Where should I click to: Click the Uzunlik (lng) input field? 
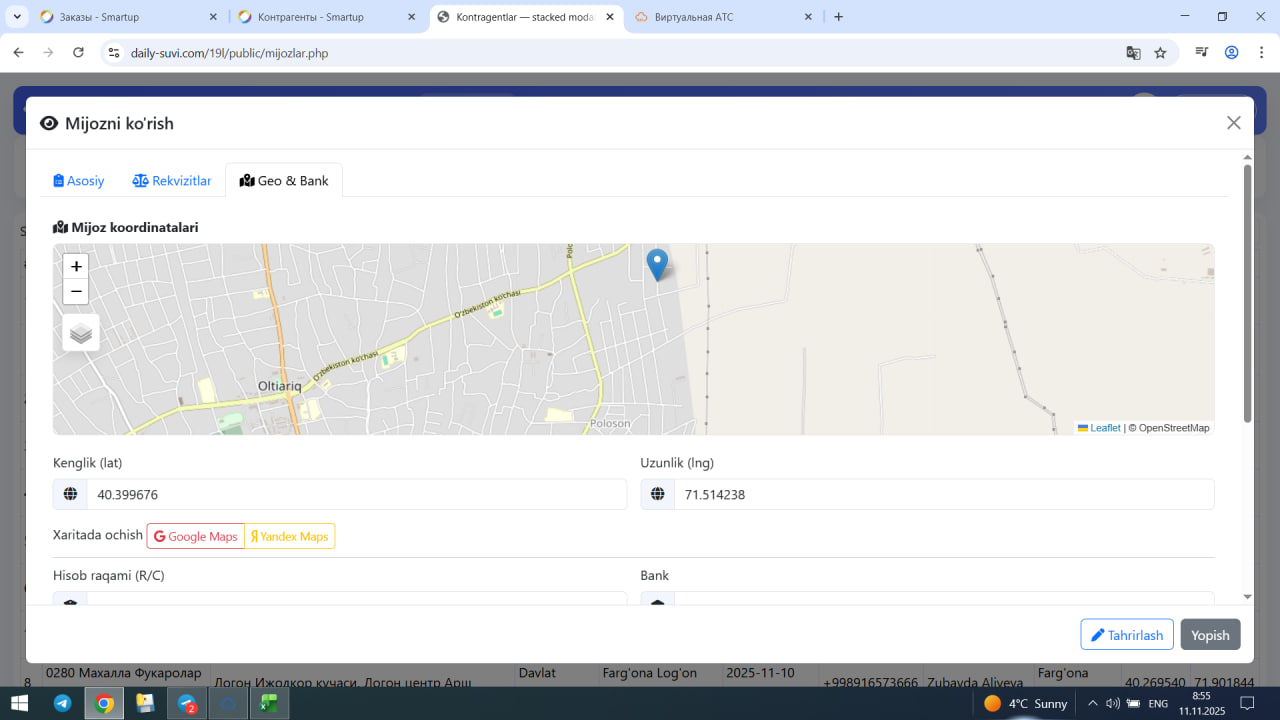tap(944, 494)
